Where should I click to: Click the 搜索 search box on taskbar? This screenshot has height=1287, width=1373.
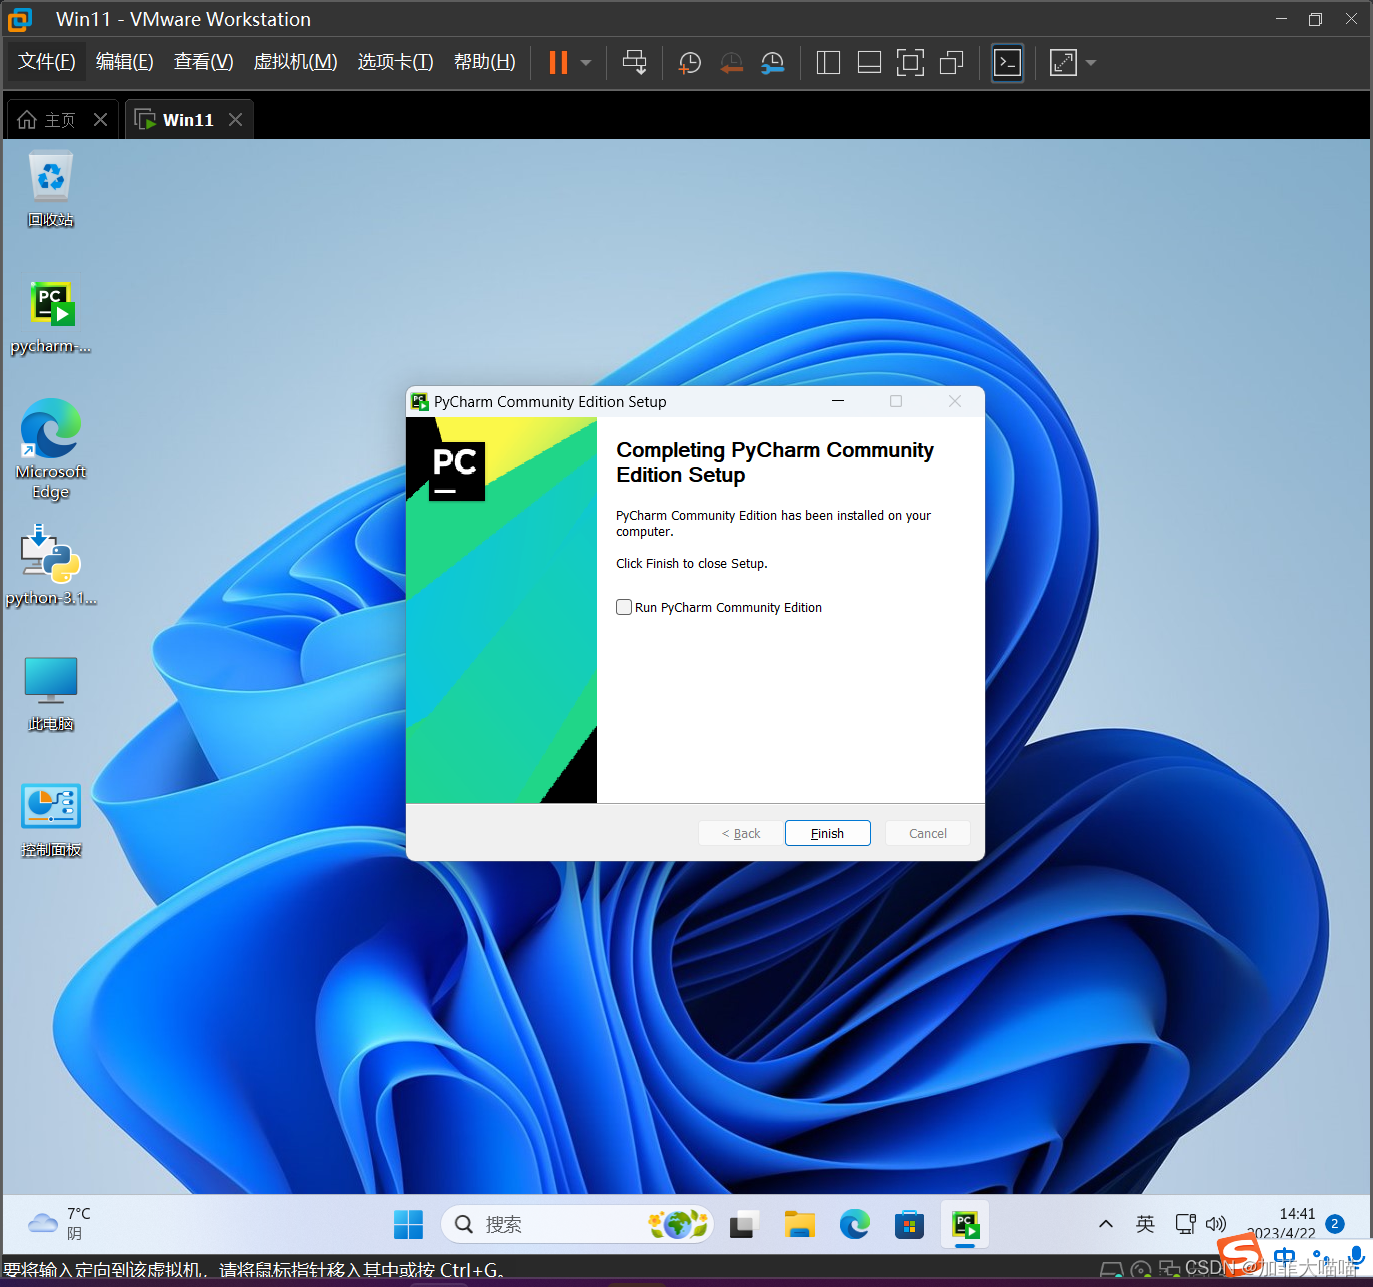[577, 1224]
